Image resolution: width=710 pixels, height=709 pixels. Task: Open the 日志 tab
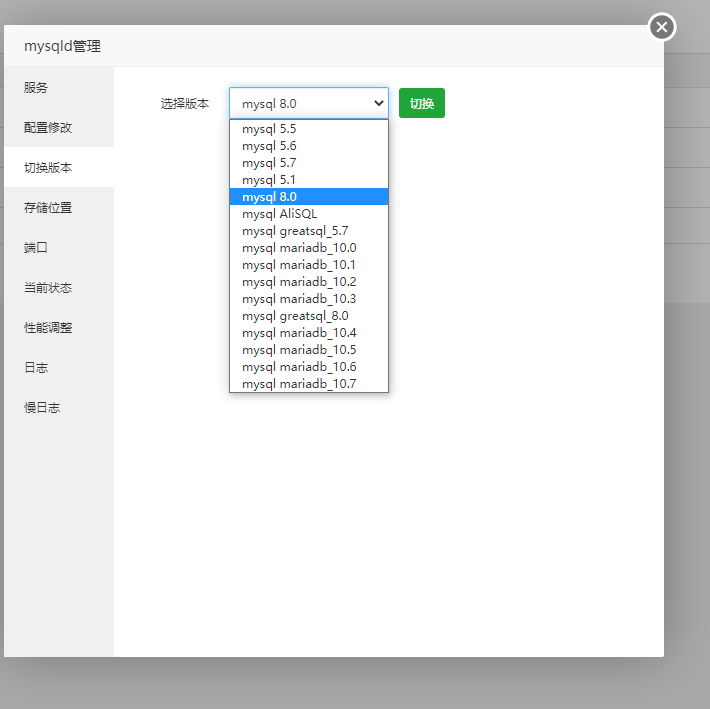(x=59, y=367)
